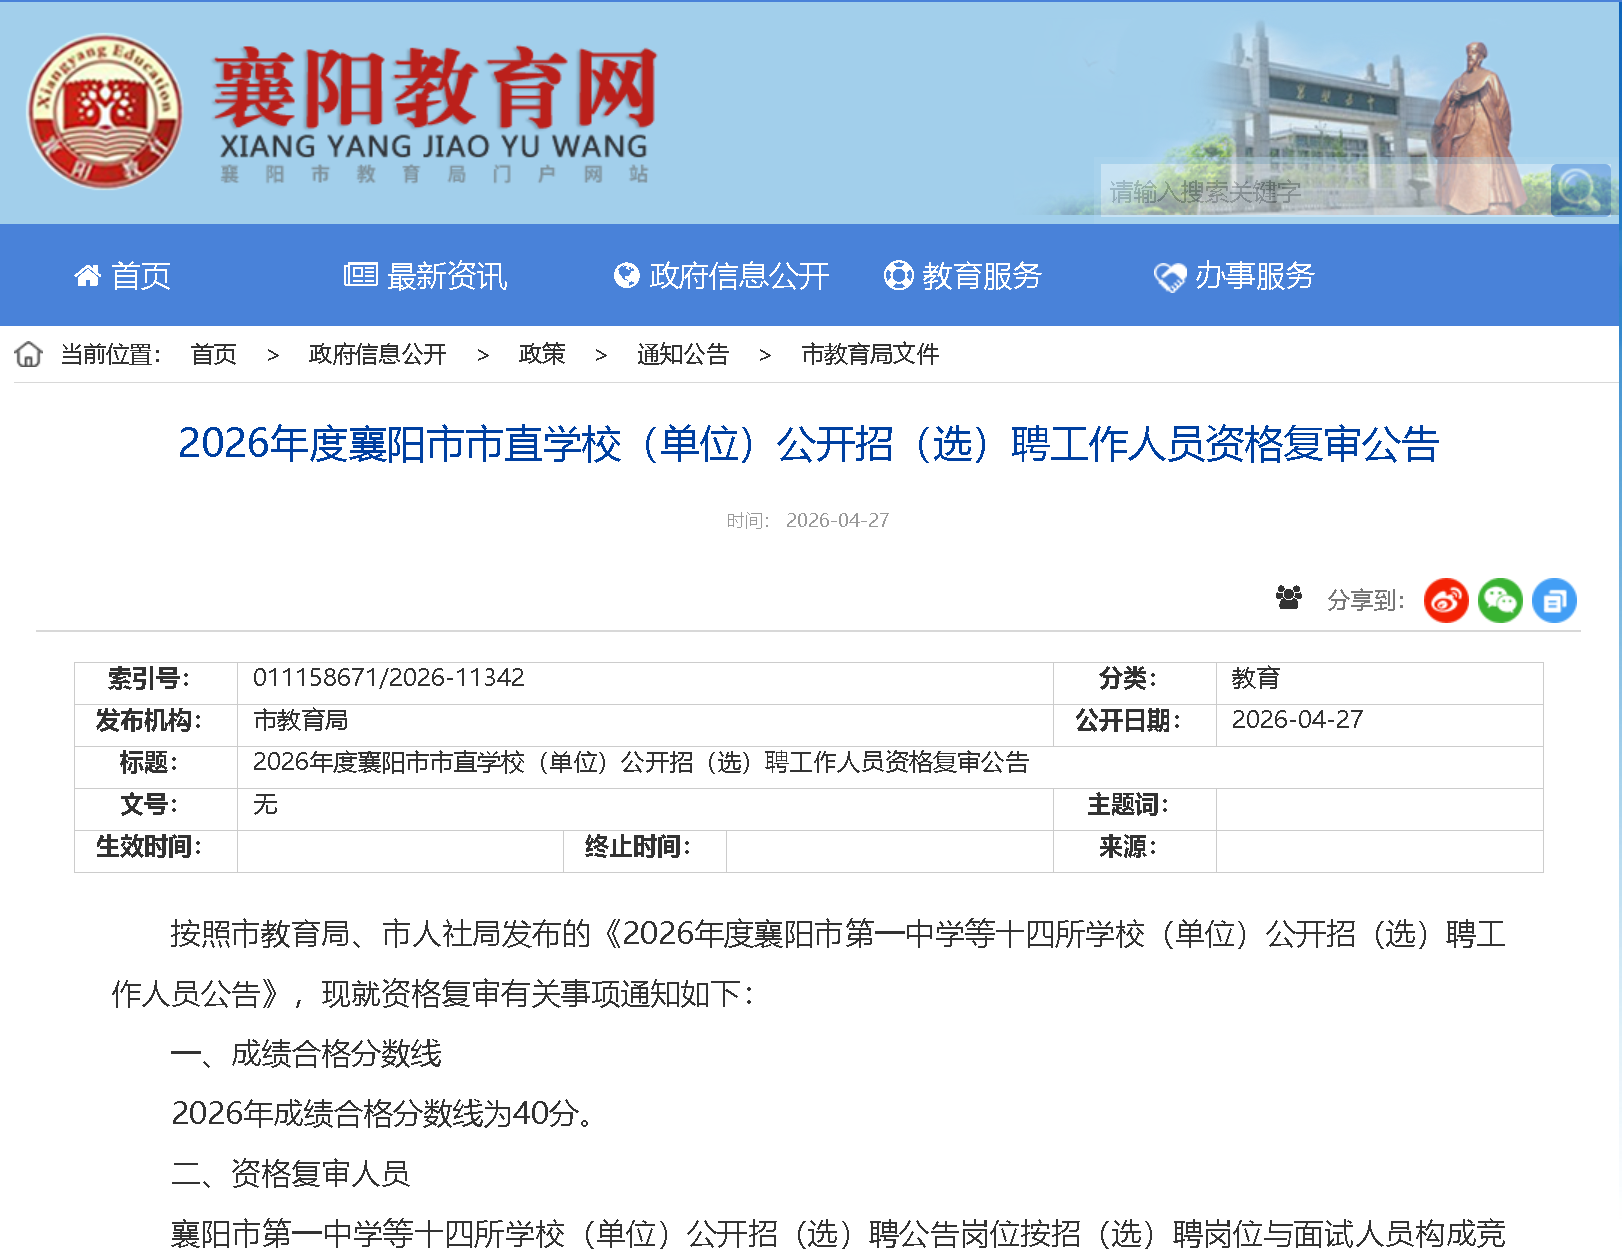Viewport: 1622px width, 1255px height.
Task: Click 政策 breadcrumb link
Action: 541,354
